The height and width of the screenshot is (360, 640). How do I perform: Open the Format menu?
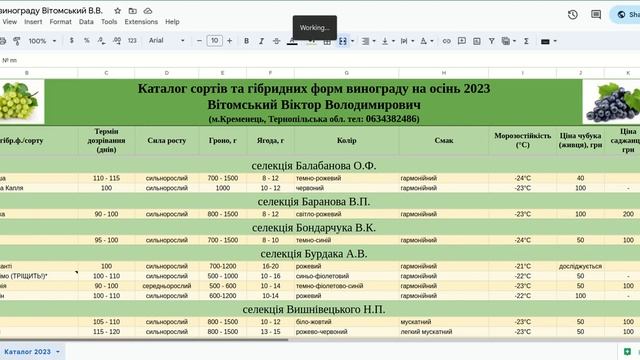click(x=60, y=22)
